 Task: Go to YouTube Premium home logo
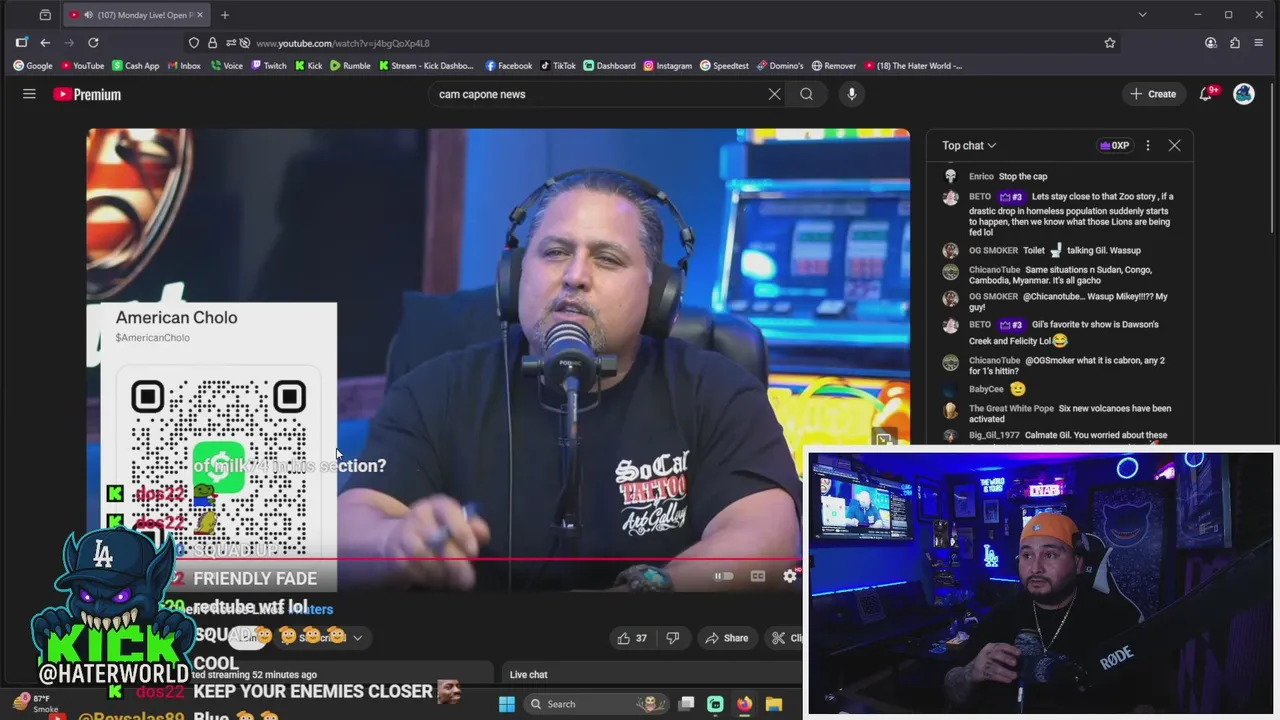coord(87,94)
